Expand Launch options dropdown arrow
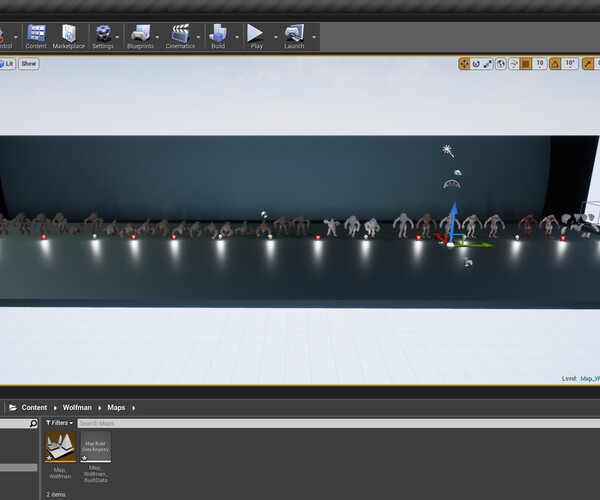 pyautogui.click(x=314, y=37)
